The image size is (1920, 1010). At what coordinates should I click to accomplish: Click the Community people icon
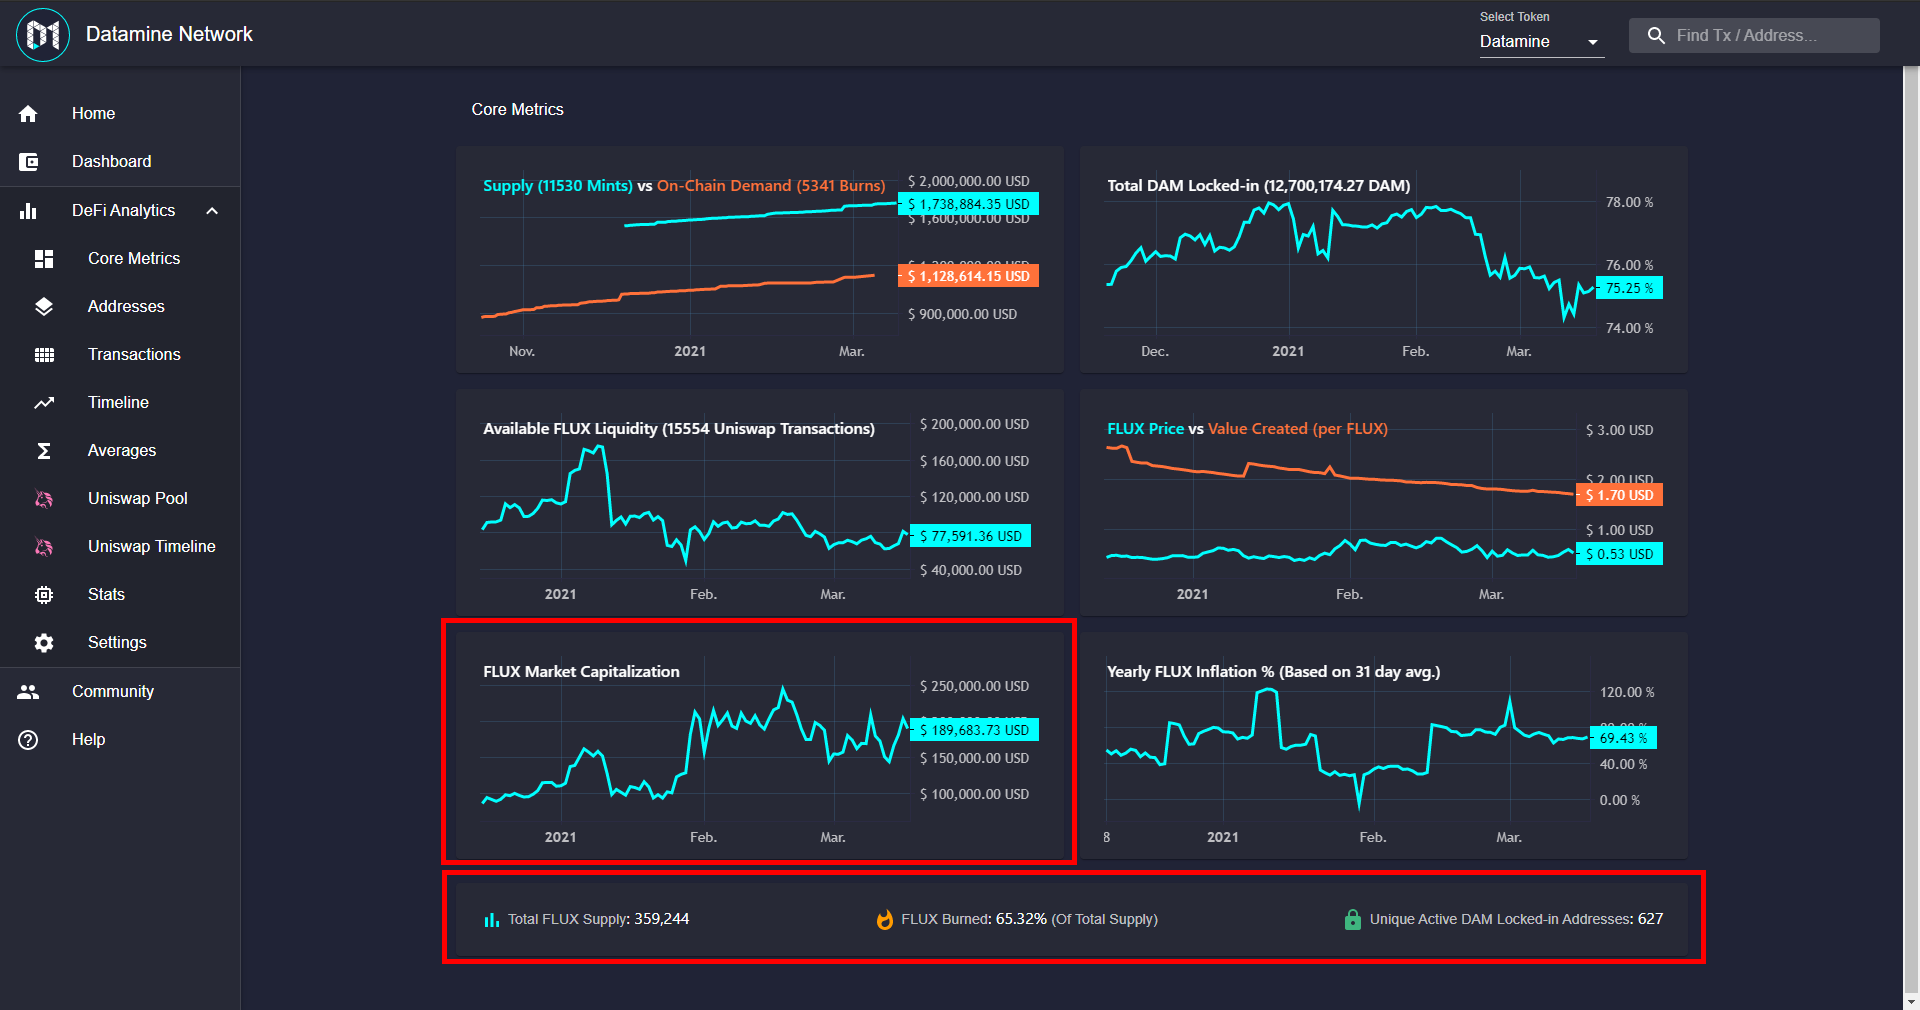28,692
